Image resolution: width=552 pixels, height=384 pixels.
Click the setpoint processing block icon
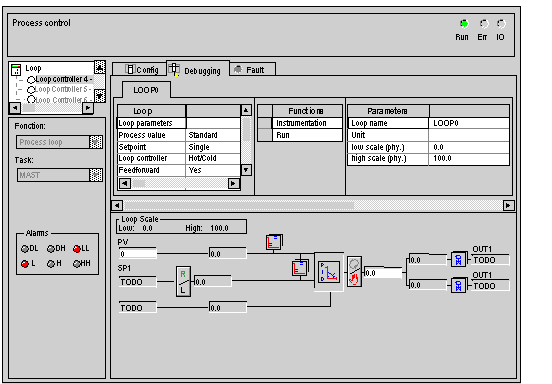pyautogui.click(x=300, y=268)
